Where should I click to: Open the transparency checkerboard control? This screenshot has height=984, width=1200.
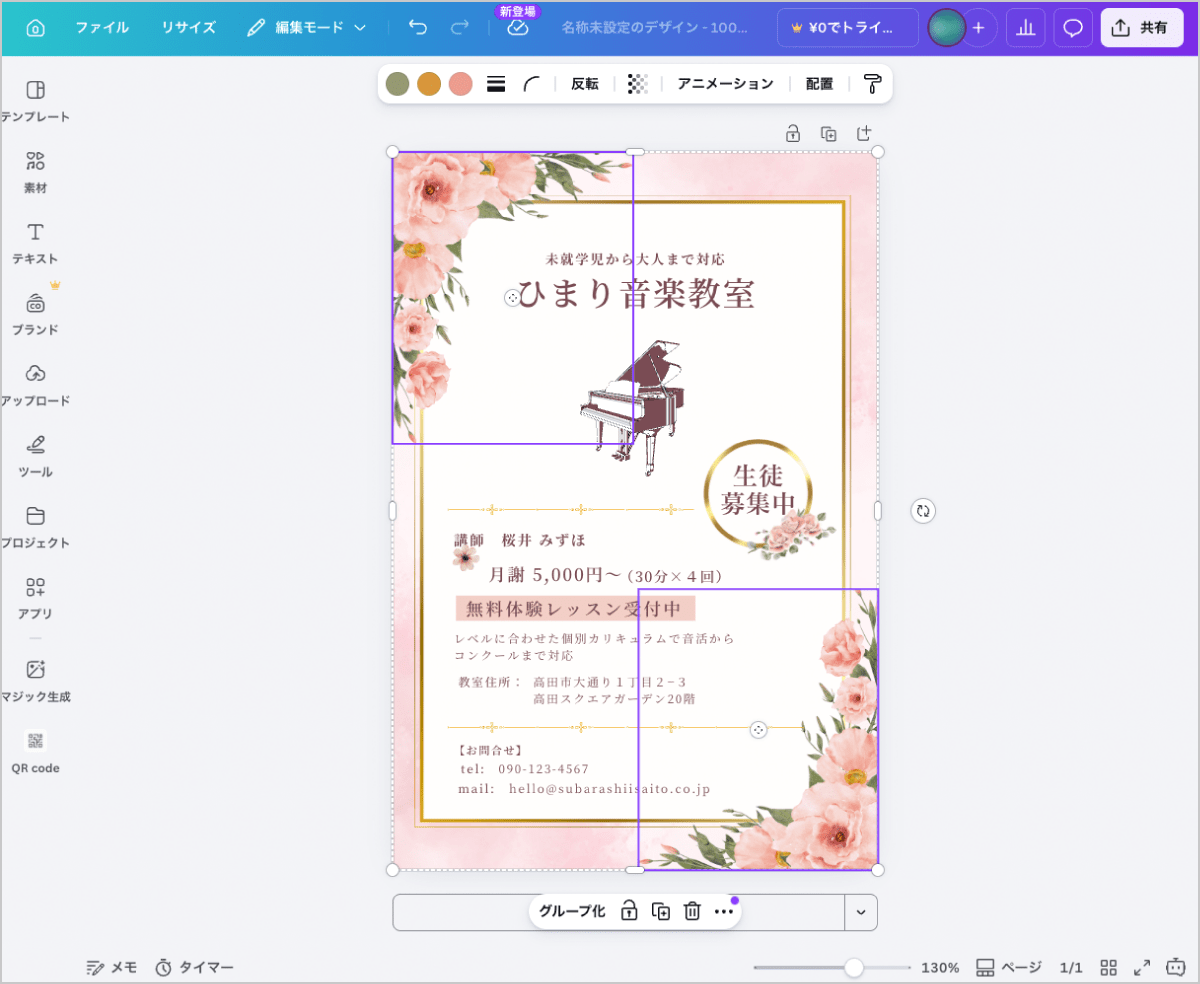638,84
